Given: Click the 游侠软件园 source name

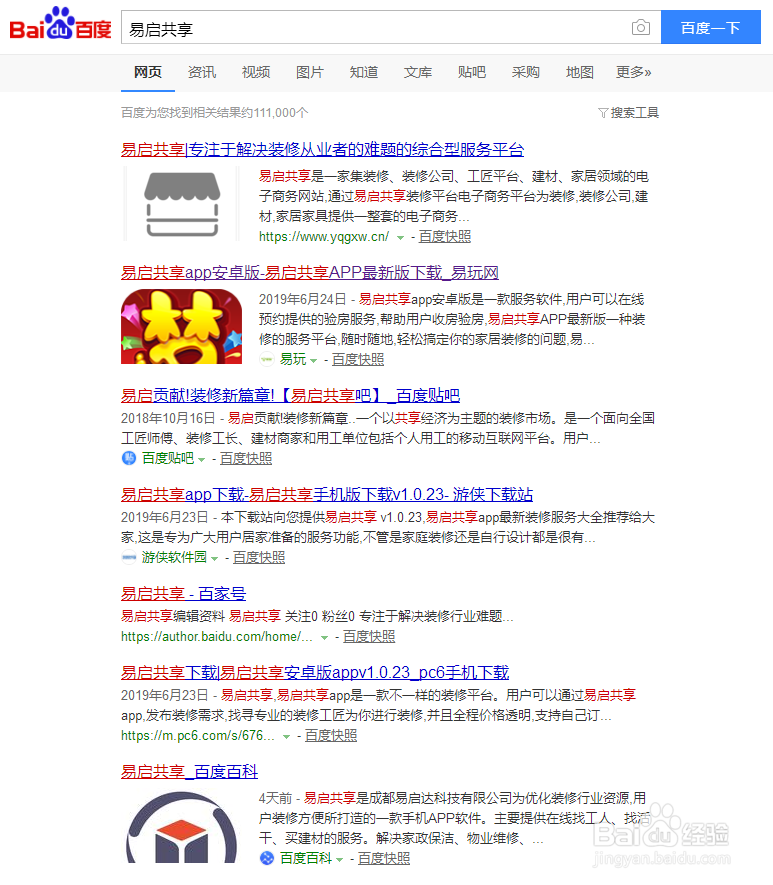Looking at the screenshot, I should click(x=174, y=558).
